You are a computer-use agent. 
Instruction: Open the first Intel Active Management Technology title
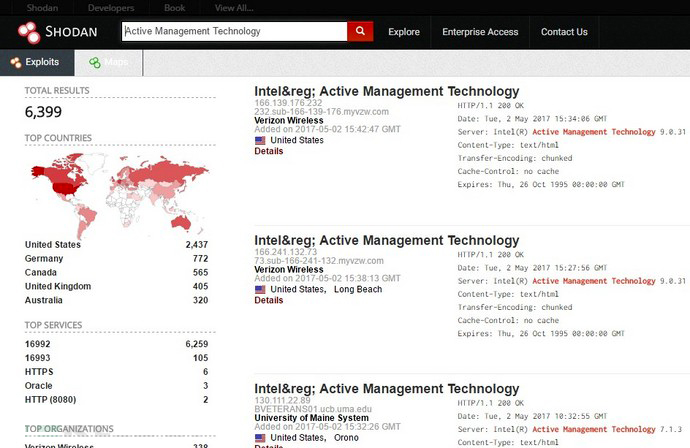(387, 91)
